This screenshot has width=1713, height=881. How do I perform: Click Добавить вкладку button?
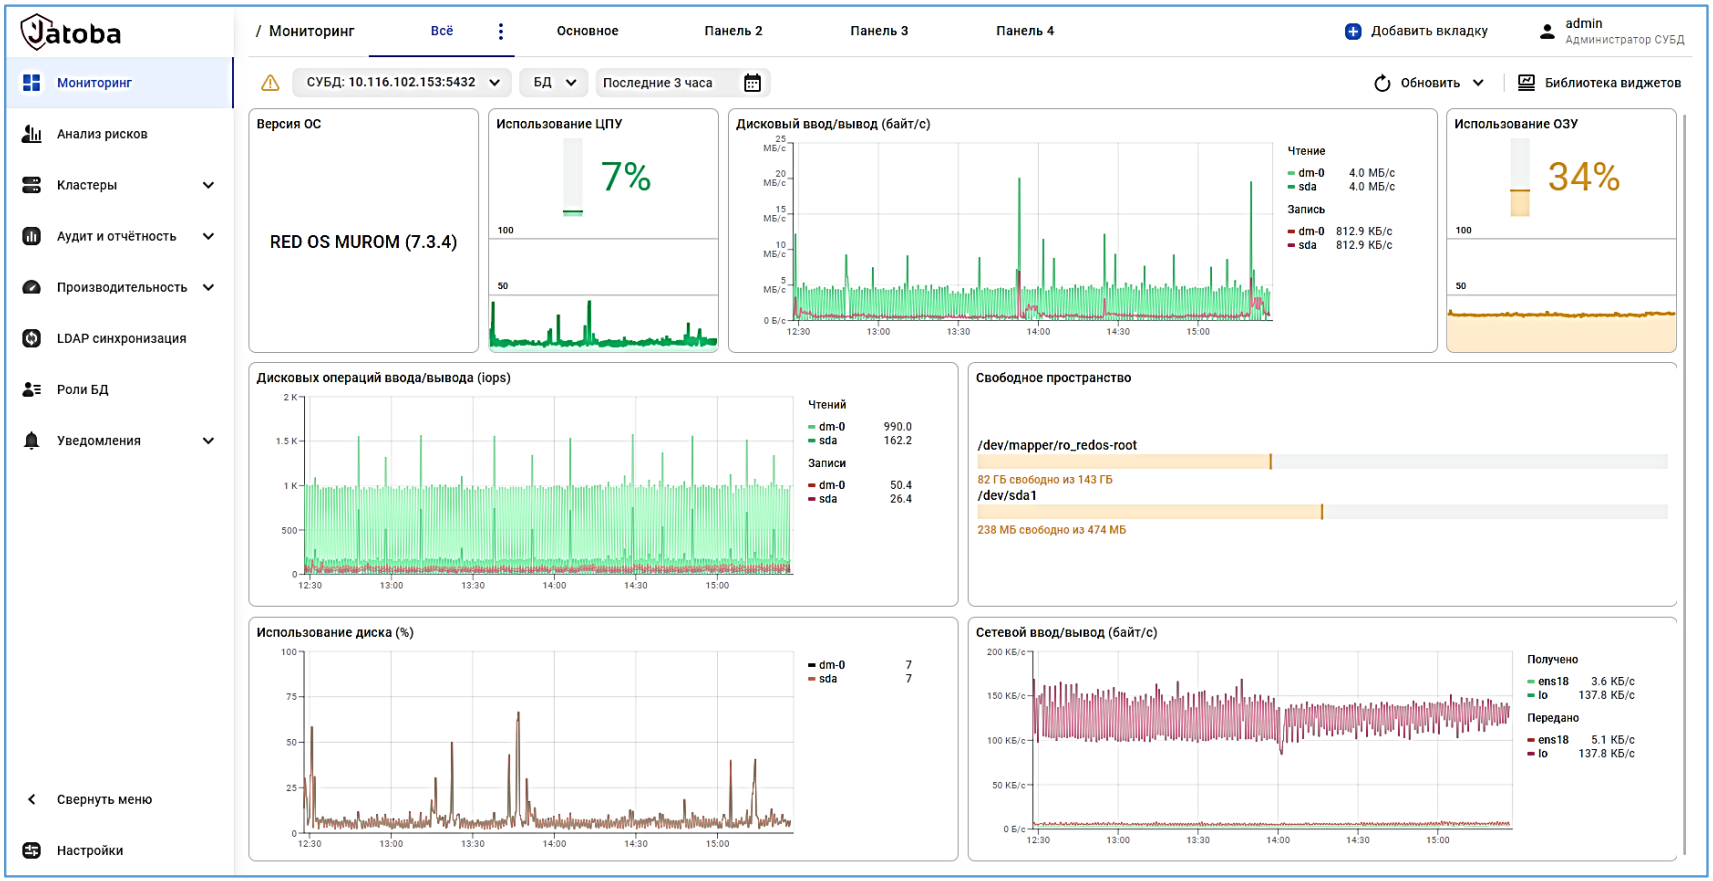(x=1416, y=31)
